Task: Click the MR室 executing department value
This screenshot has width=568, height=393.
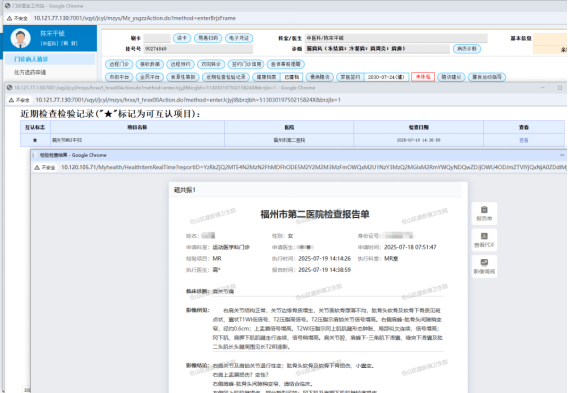Action: pyautogui.click(x=391, y=259)
